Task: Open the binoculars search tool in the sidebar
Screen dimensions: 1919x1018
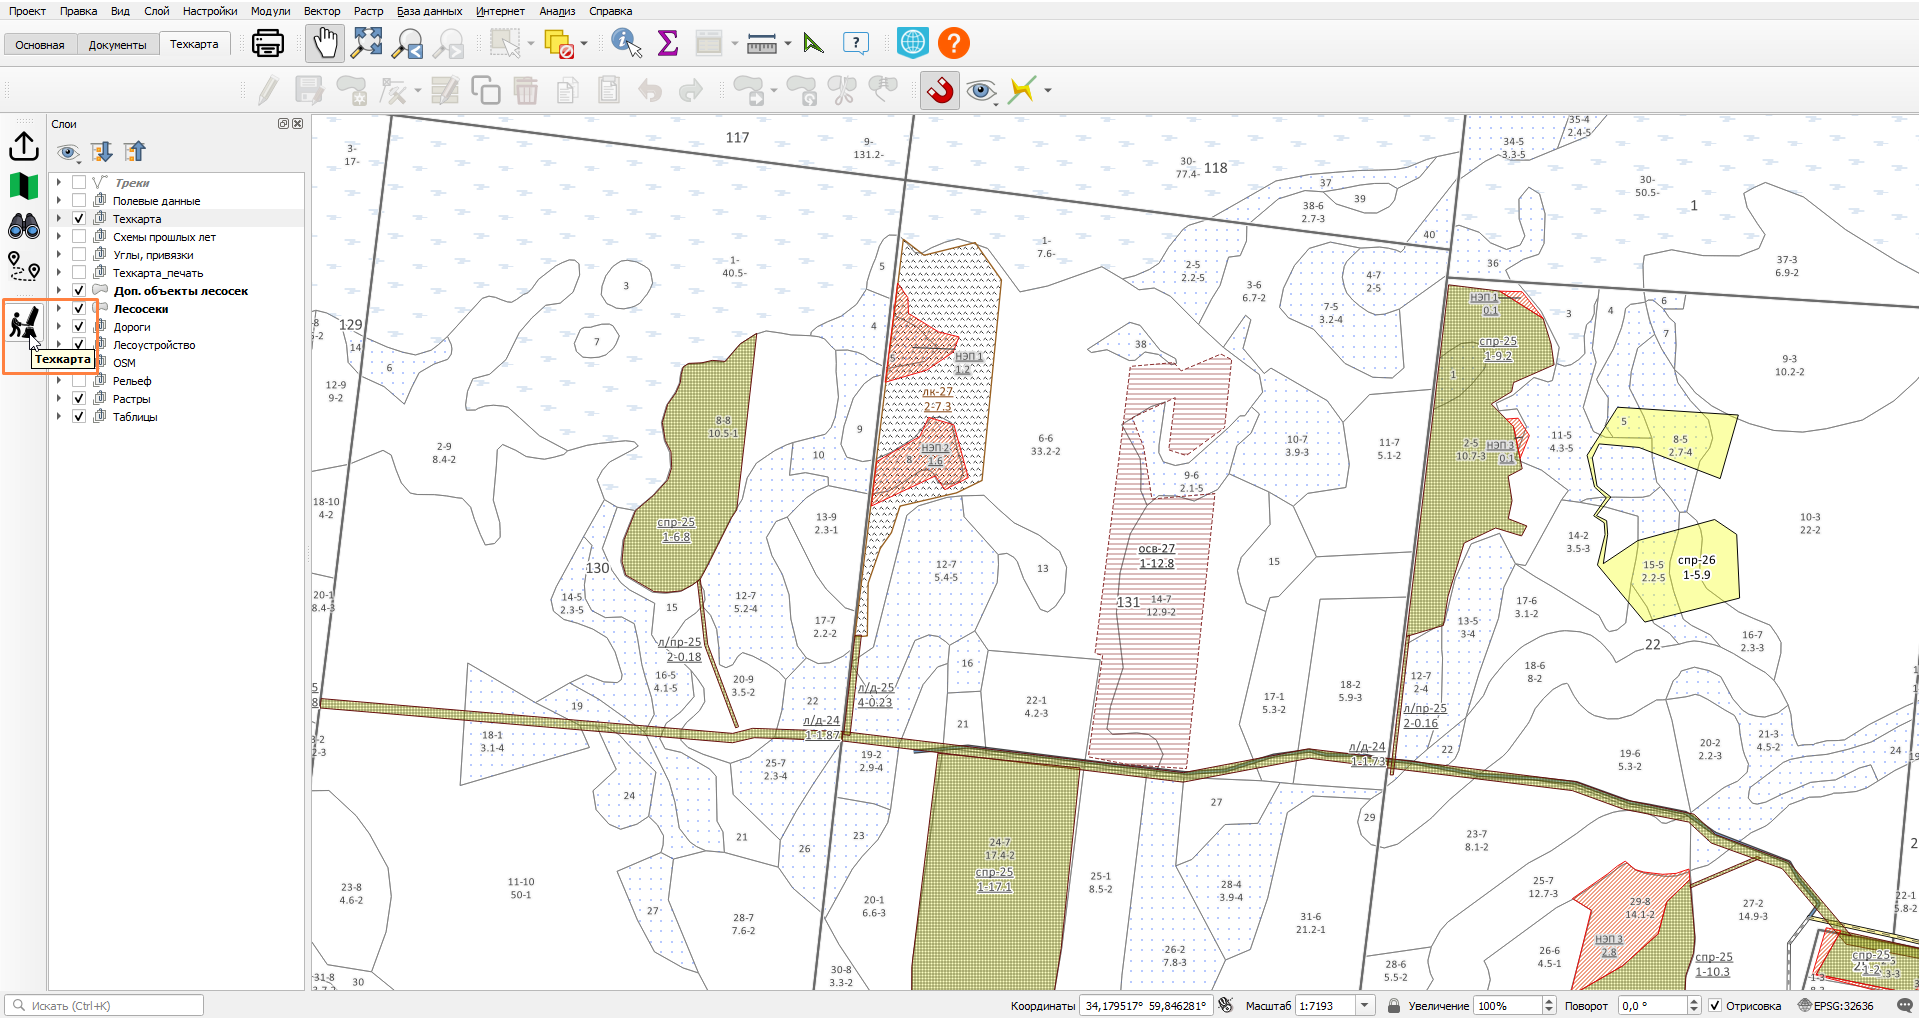Action: [24, 227]
